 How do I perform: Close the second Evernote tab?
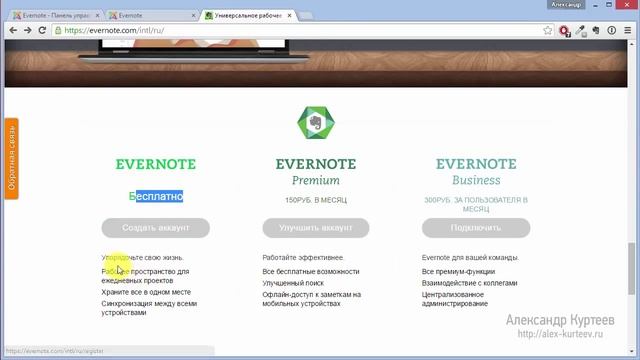point(193,16)
